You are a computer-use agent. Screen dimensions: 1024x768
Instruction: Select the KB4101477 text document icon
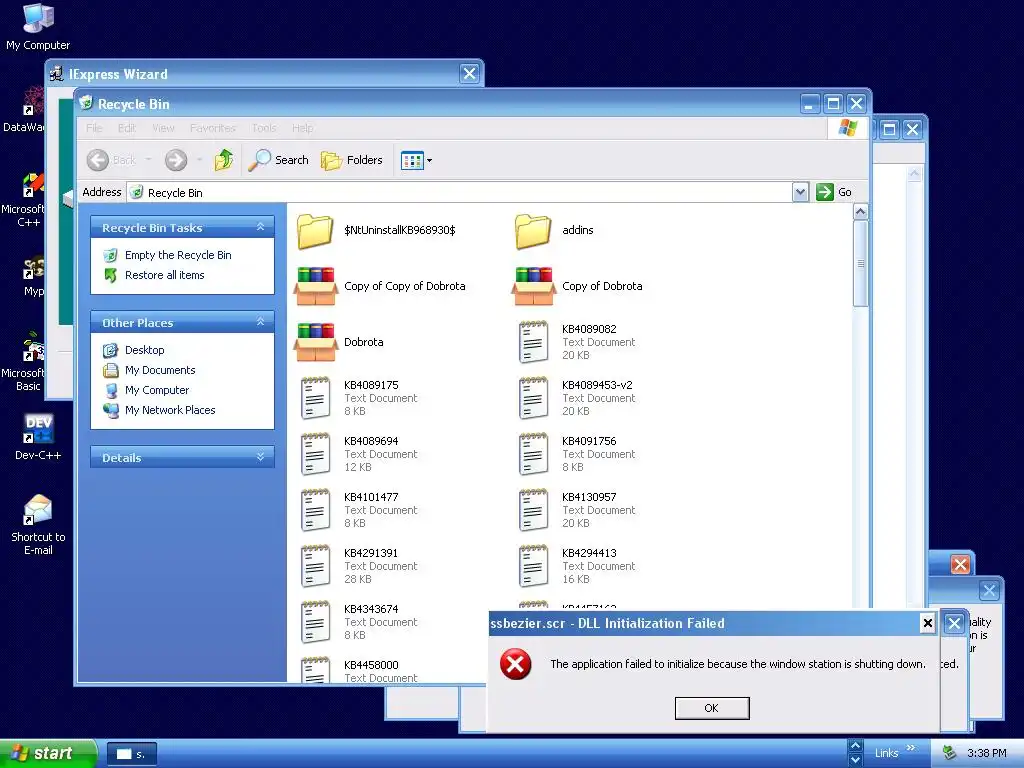tap(315, 511)
